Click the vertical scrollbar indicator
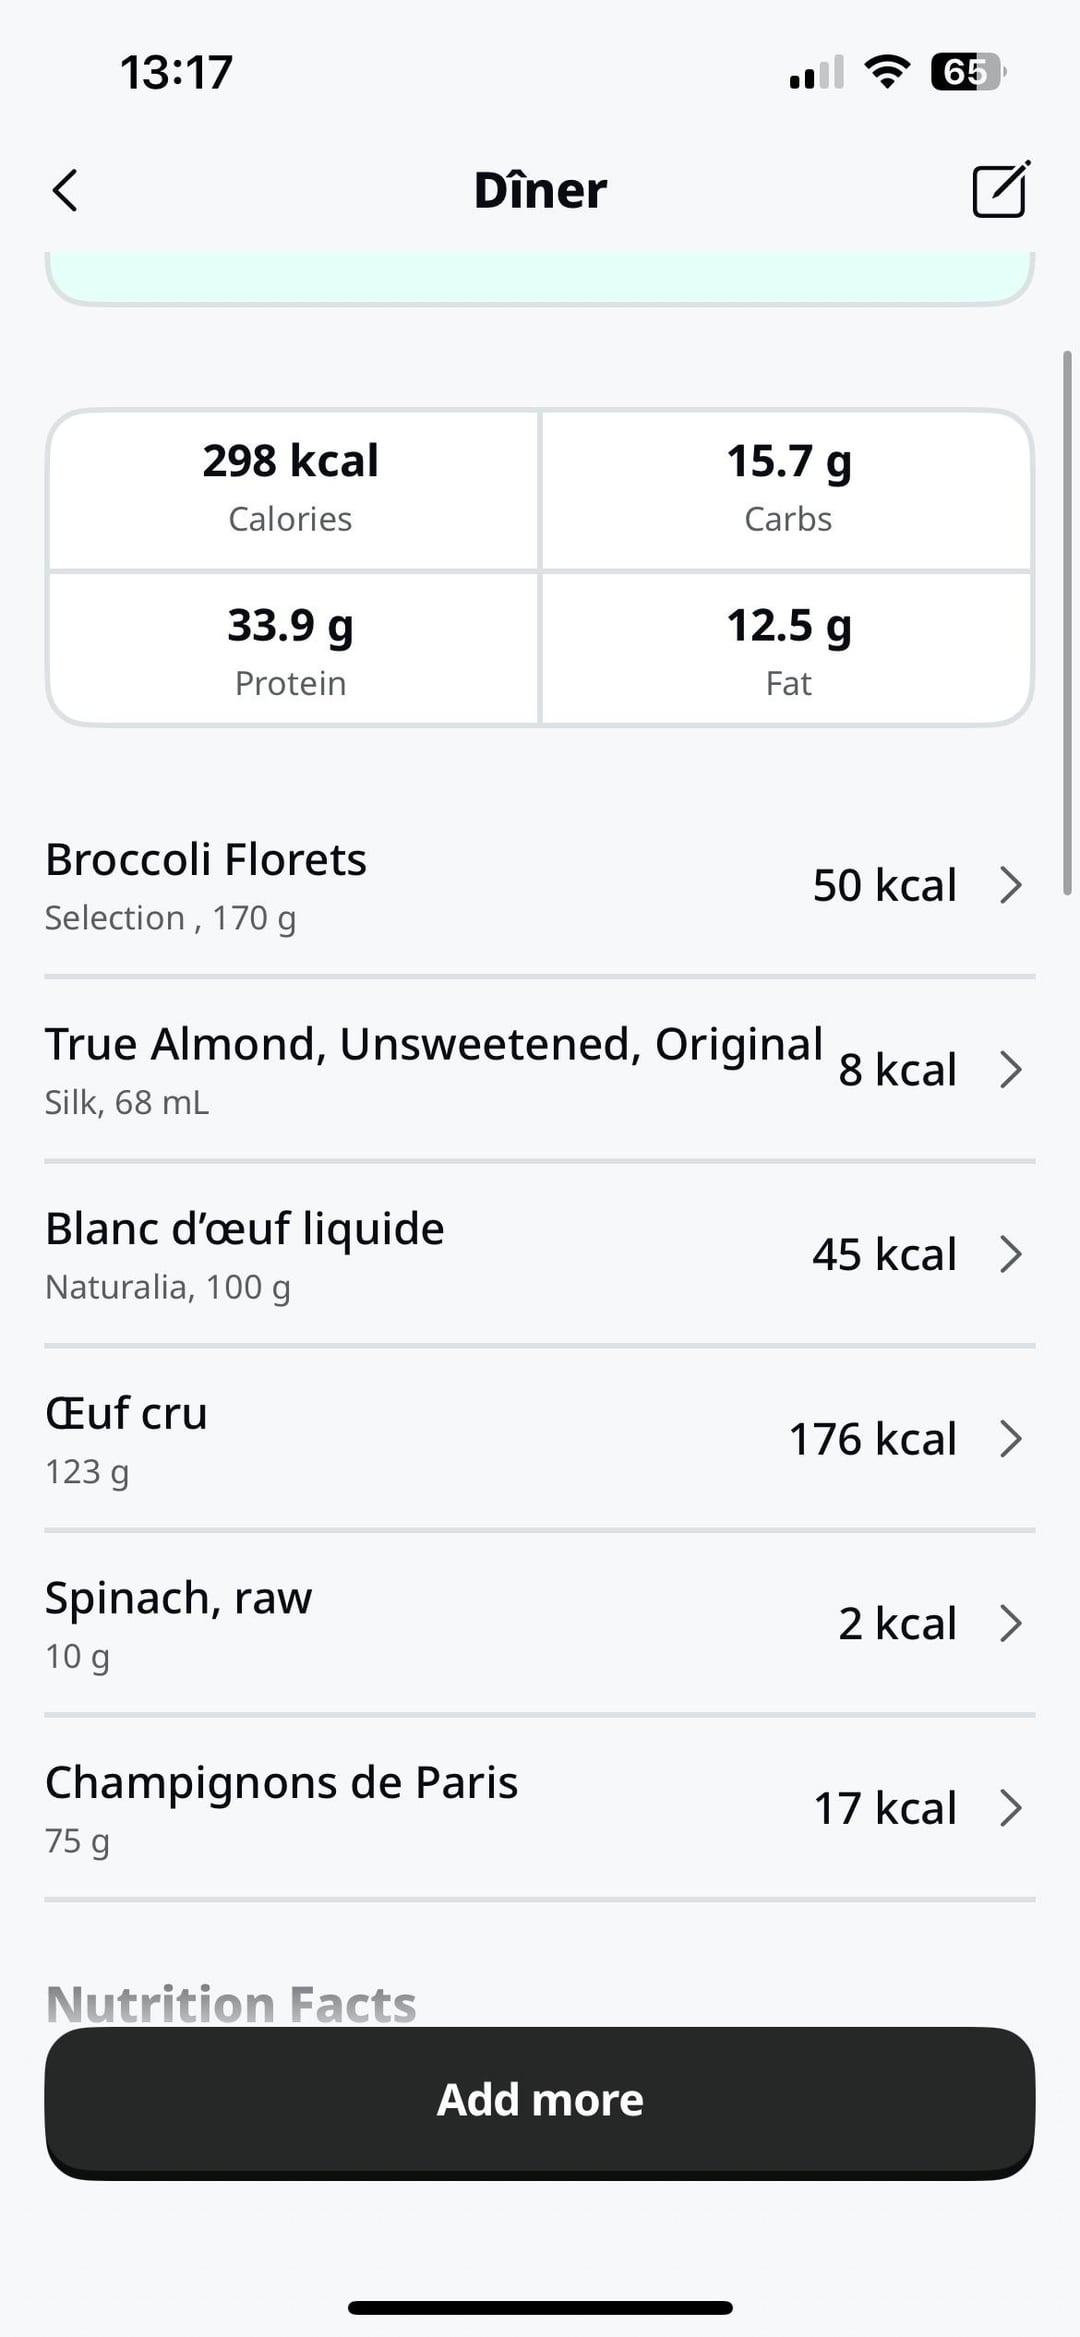This screenshot has width=1080, height=2337. (x=1067, y=622)
